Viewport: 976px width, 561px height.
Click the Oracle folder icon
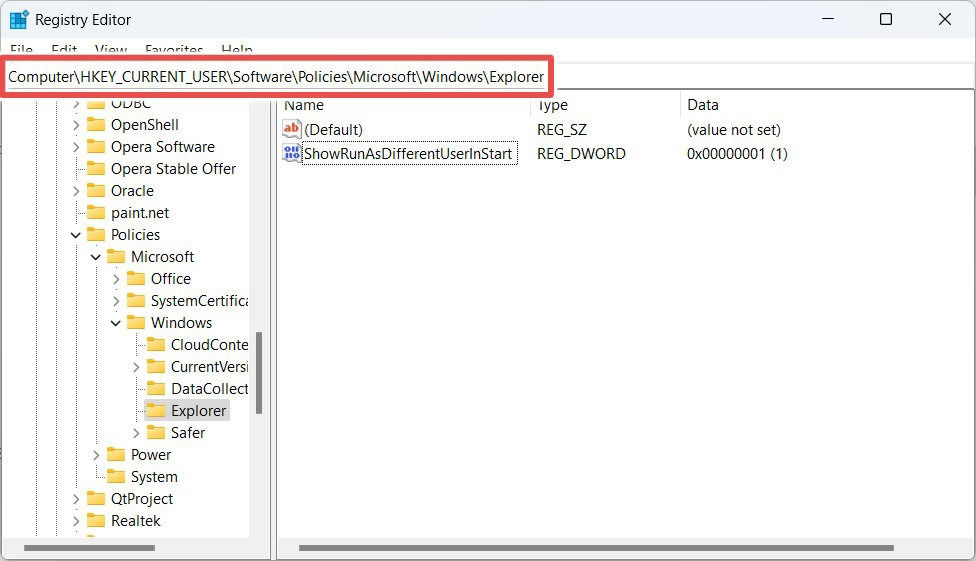point(96,191)
